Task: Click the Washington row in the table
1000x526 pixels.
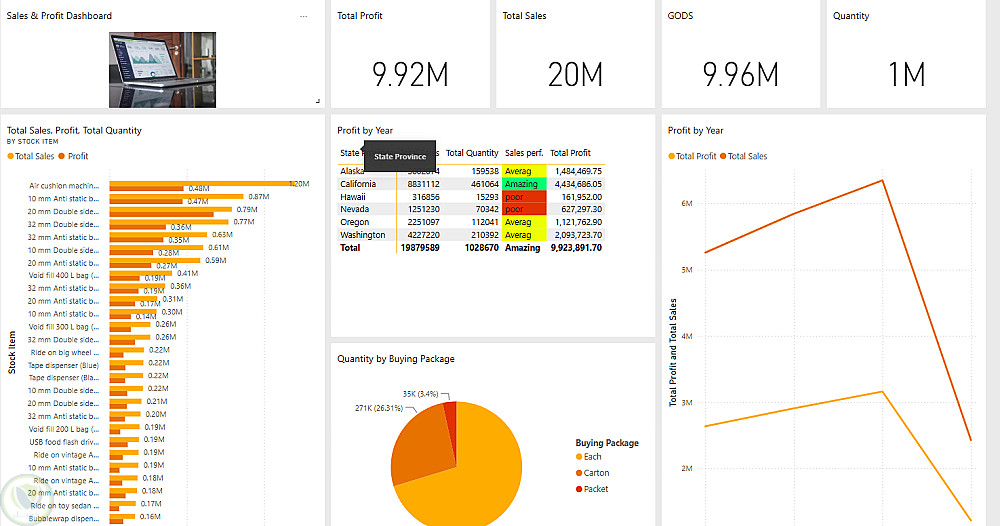Action: (471, 235)
